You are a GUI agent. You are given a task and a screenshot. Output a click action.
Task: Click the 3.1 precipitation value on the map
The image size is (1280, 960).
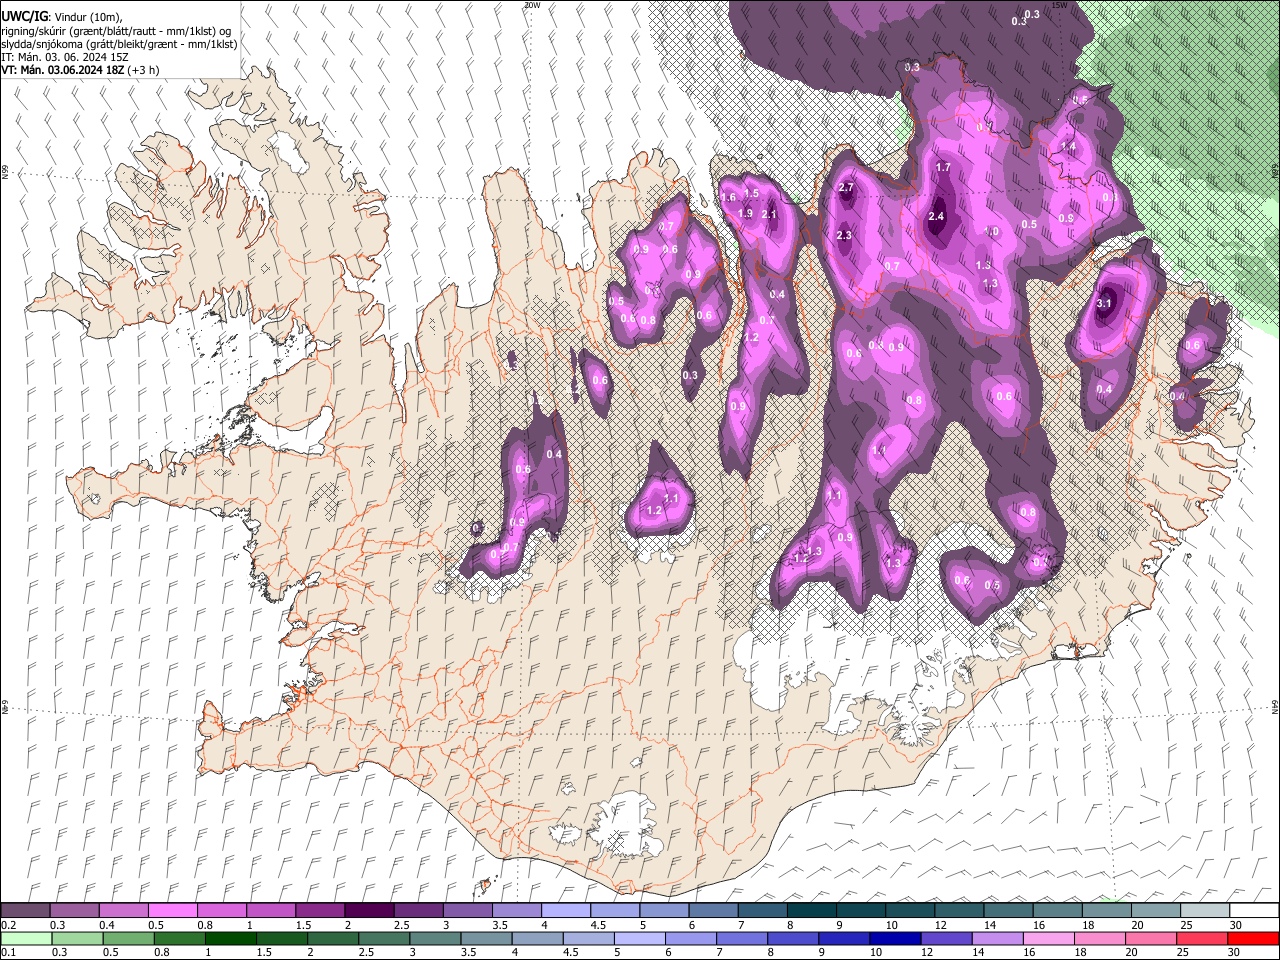1105,303
